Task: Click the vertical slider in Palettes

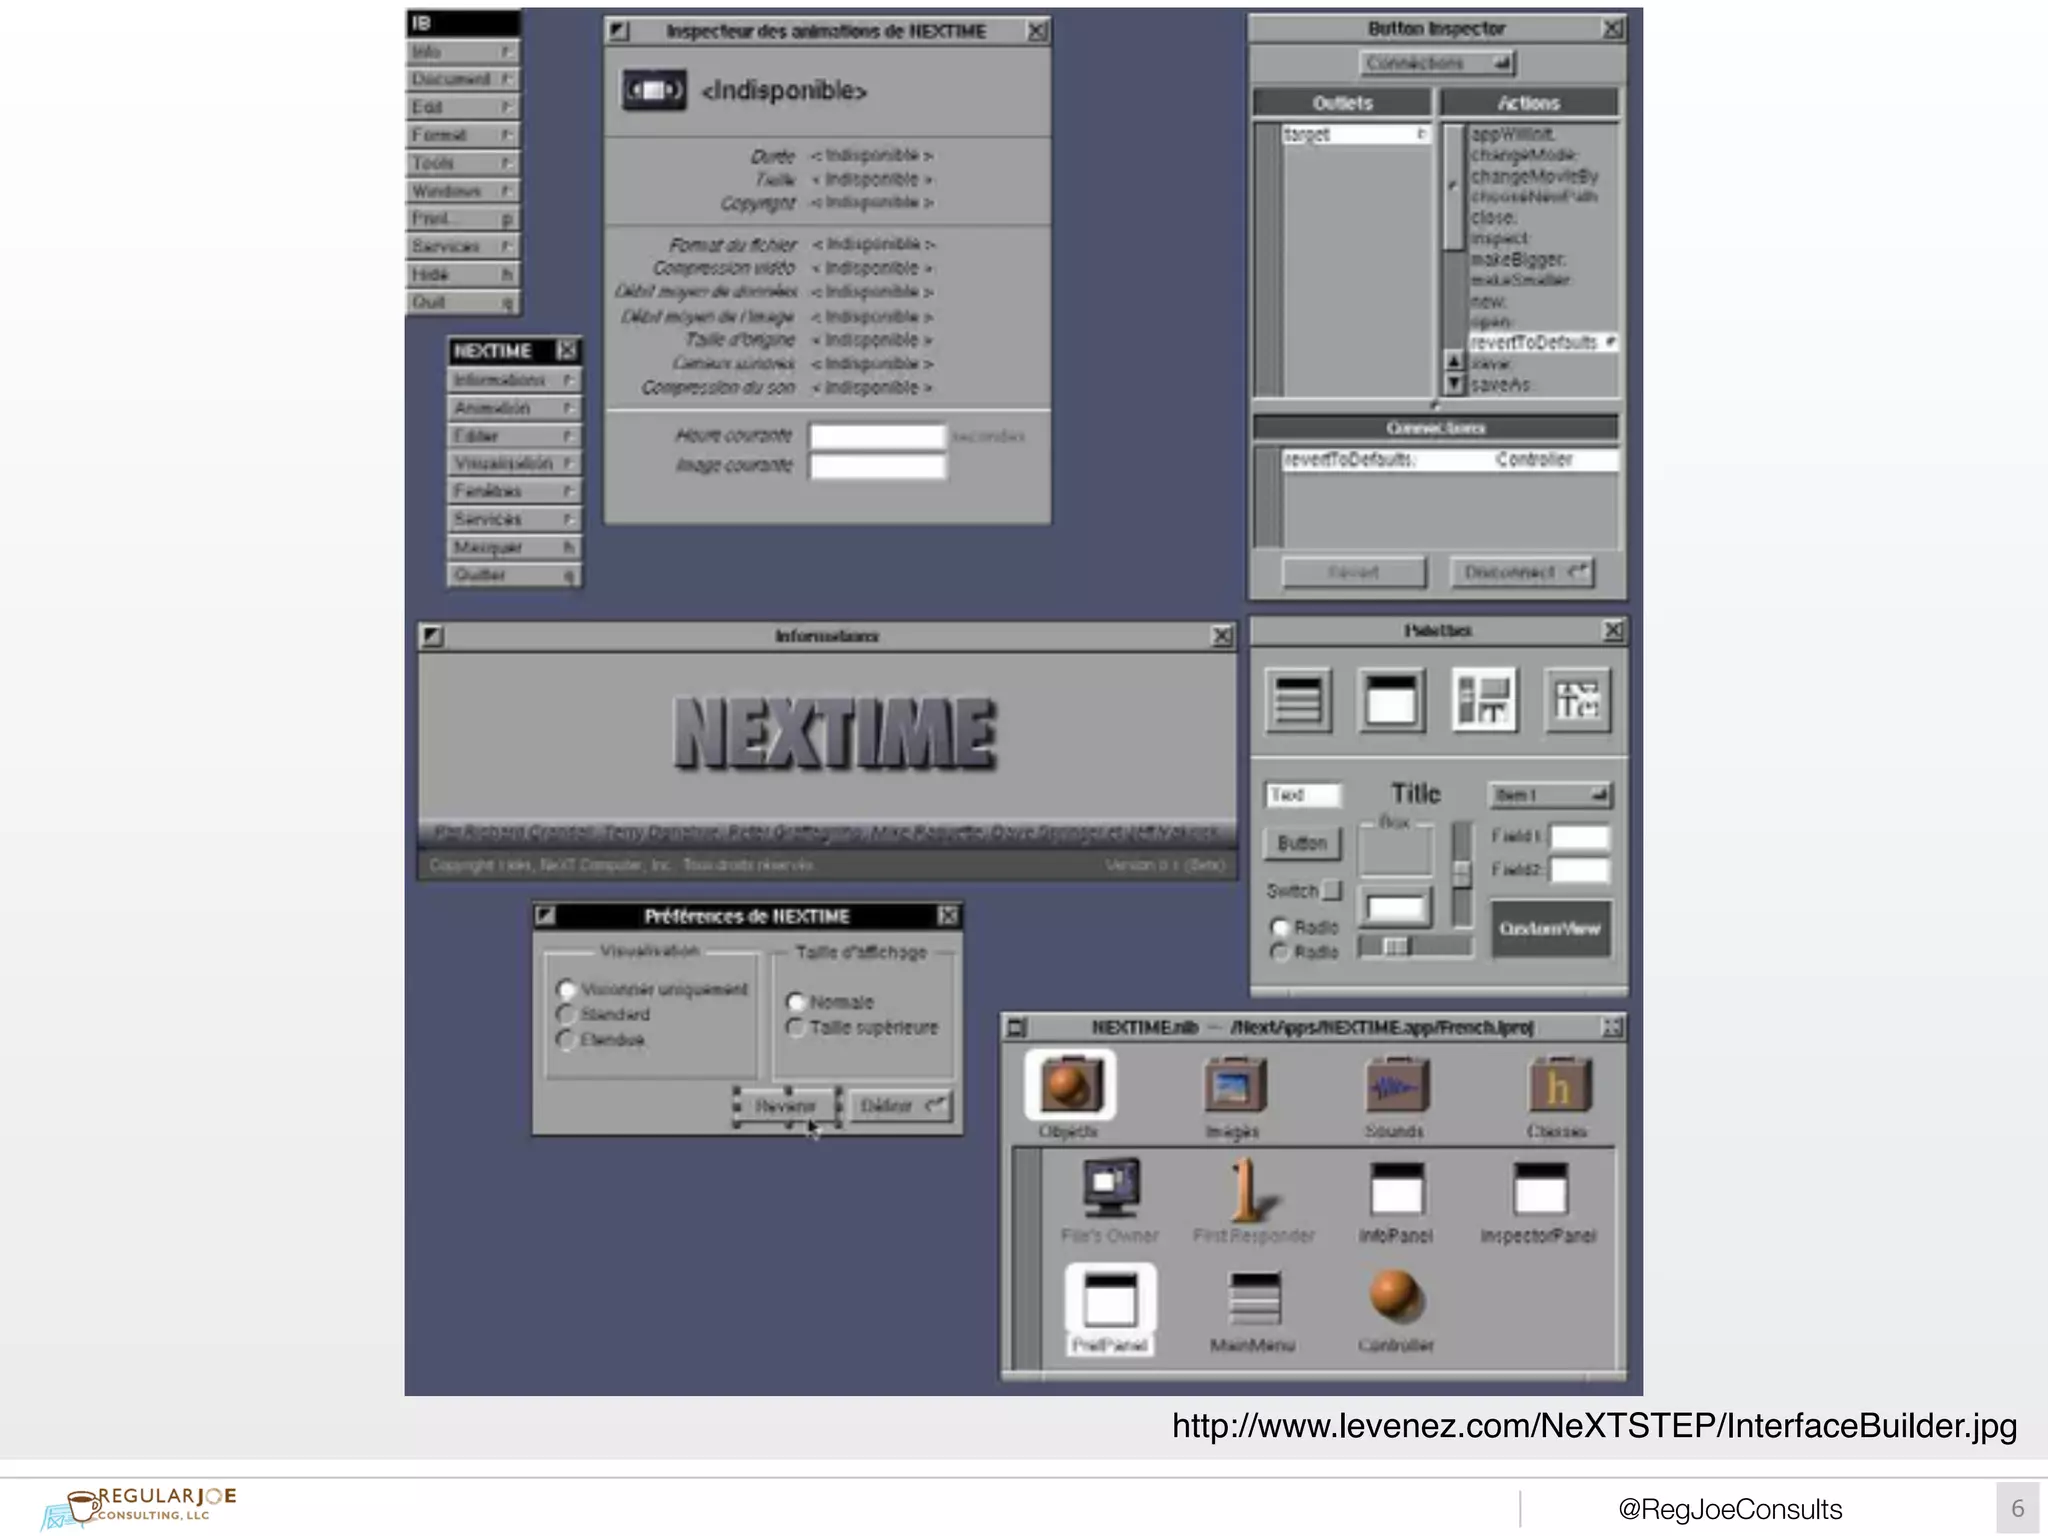Action: [1461, 873]
